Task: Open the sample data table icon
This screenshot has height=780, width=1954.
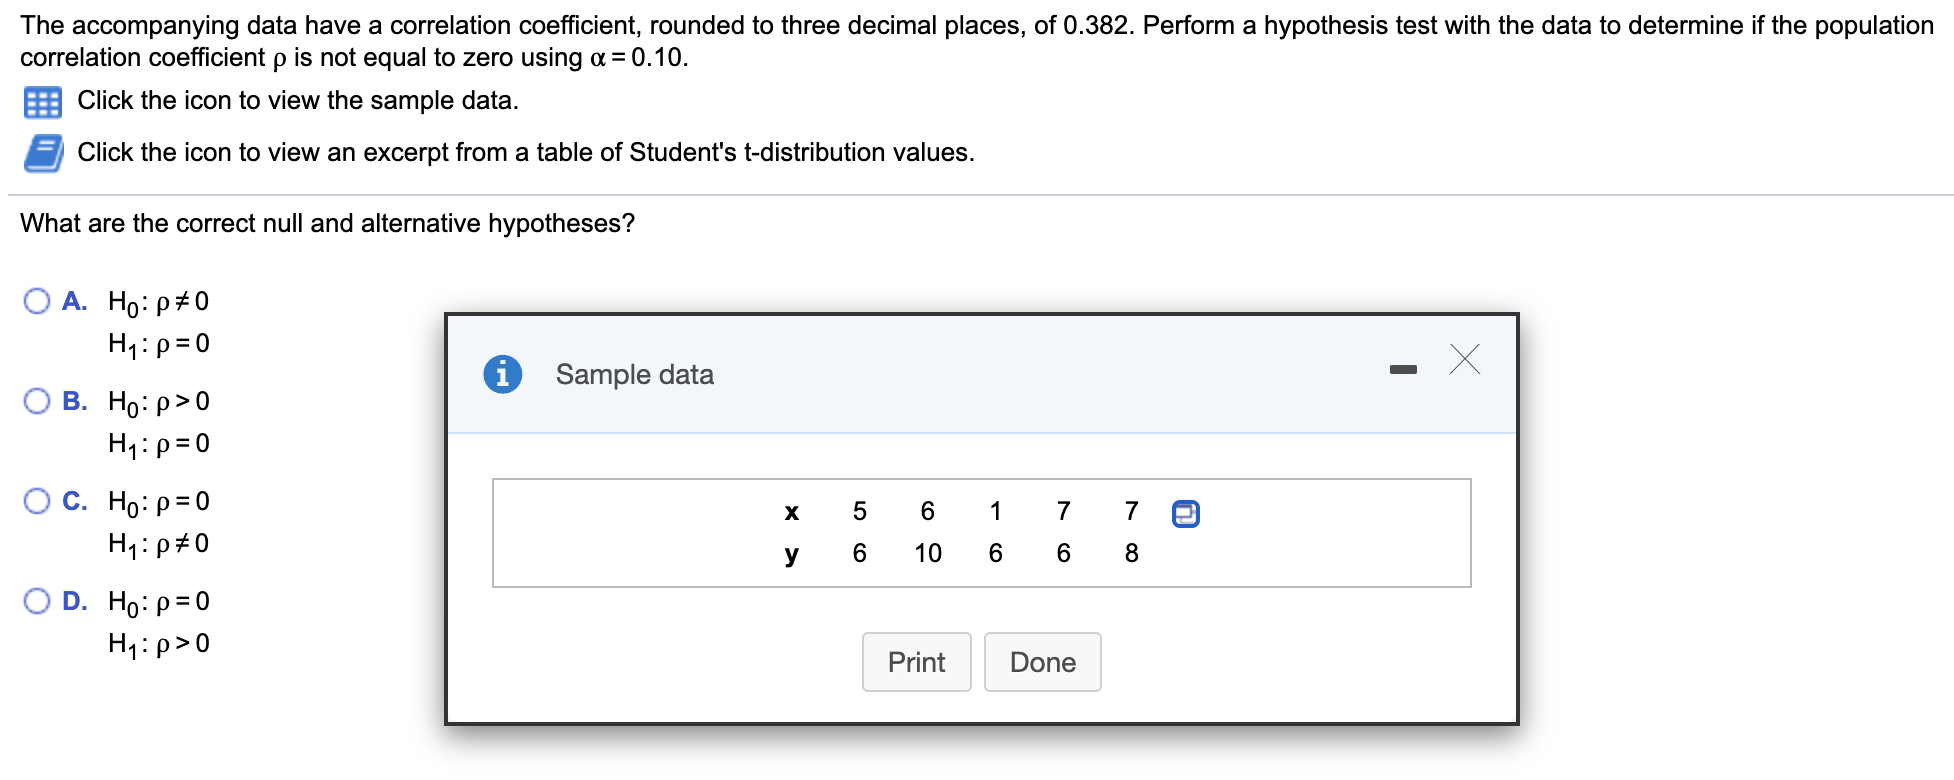Action: pyautogui.click(x=42, y=101)
